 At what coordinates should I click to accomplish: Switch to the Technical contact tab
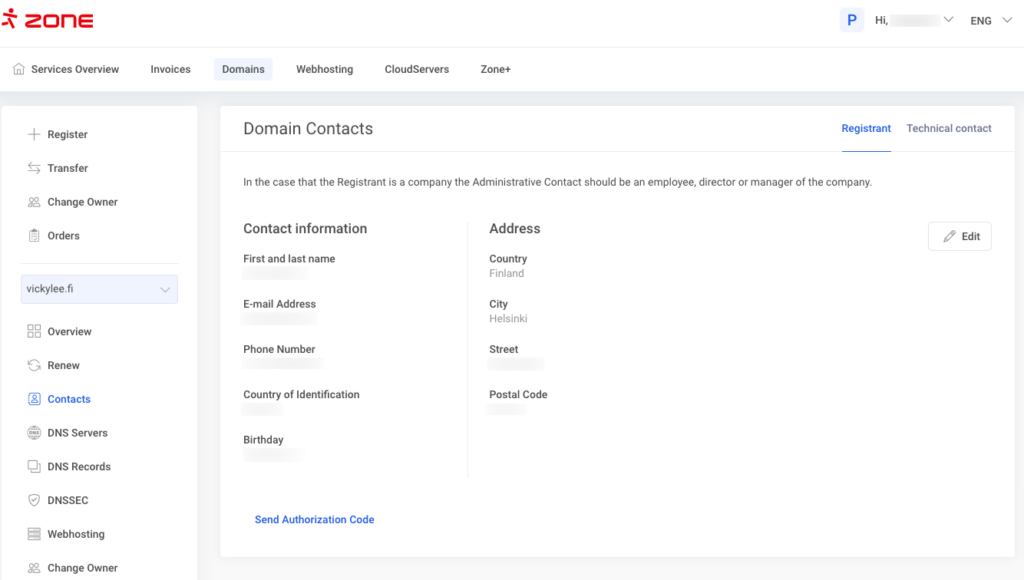pyautogui.click(x=948, y=128)
